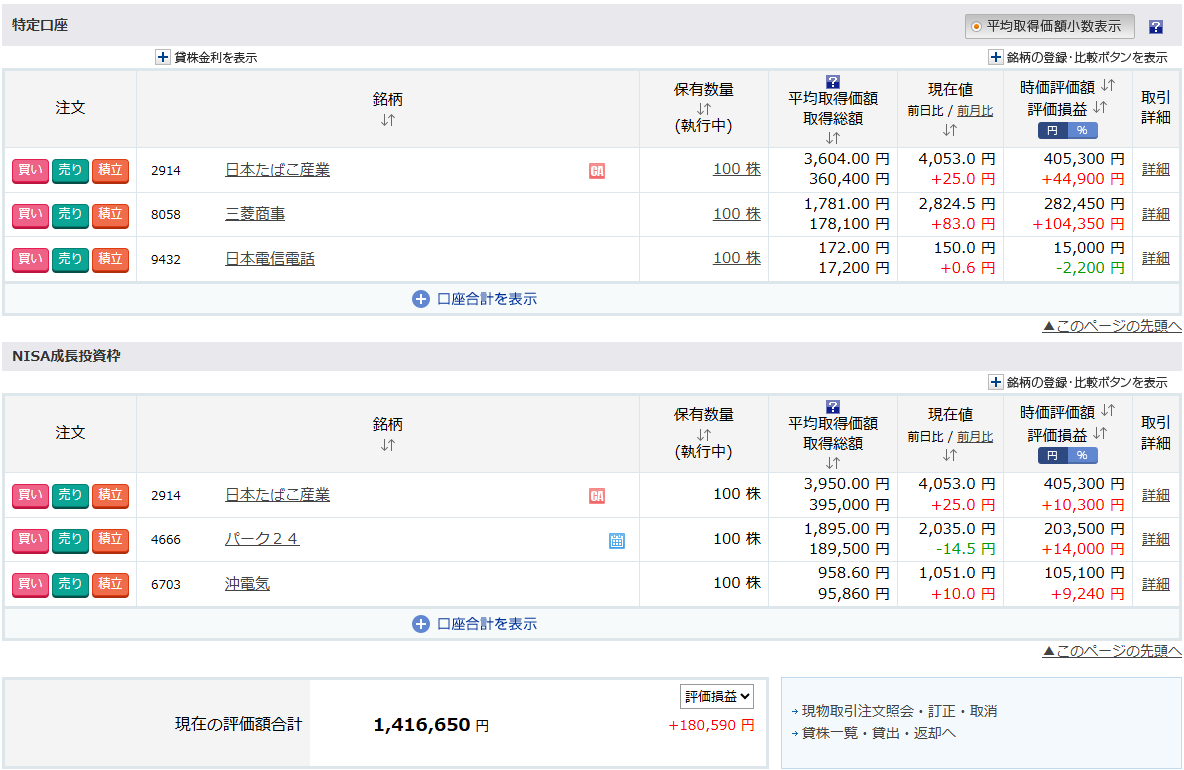The width and height of the screenshot is (1184, 770).
Task: Click 売り for 三菱商事
Action: [x=70, y=214]
